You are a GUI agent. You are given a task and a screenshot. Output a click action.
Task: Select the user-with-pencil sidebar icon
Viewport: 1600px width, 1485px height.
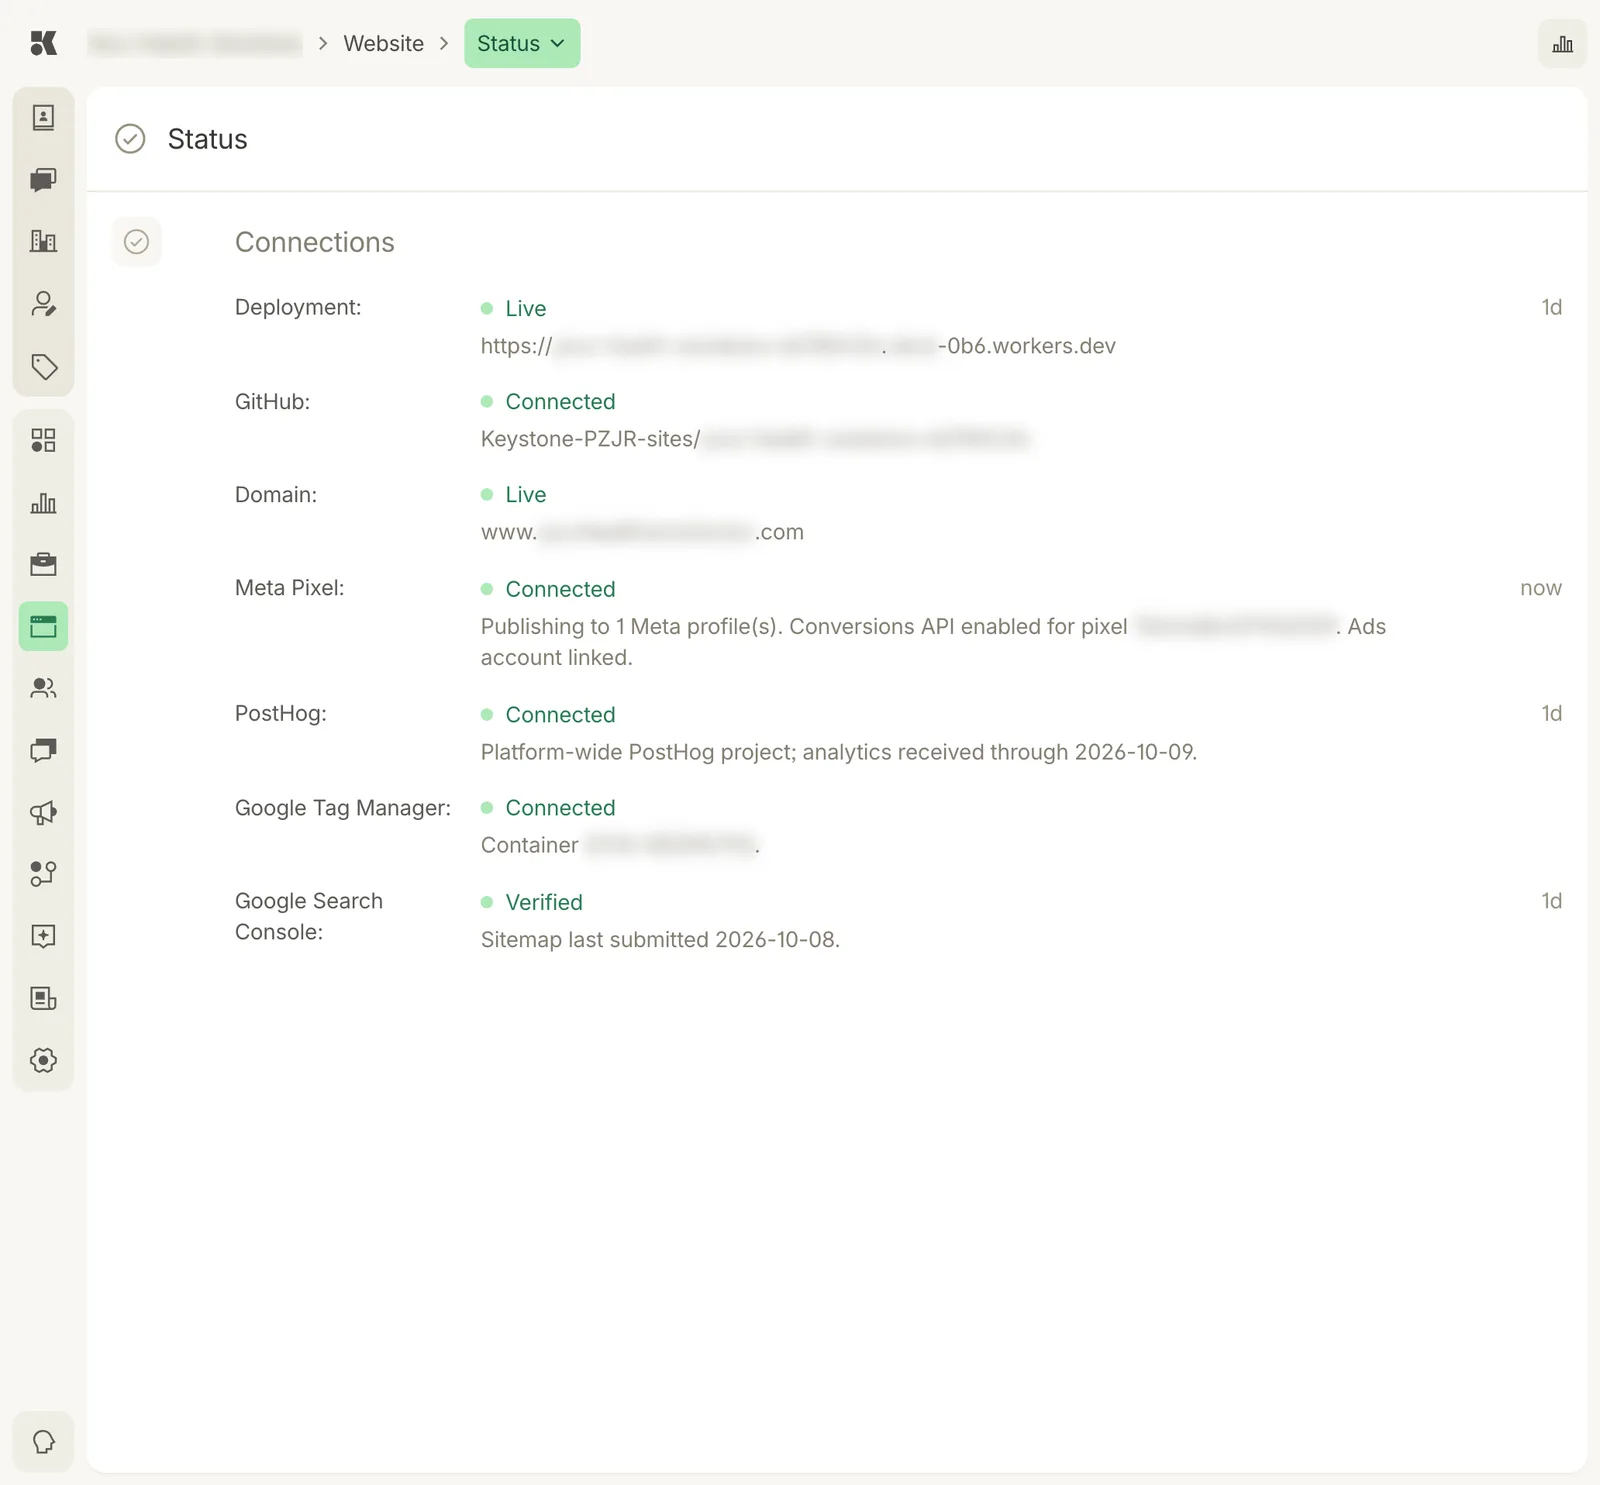click(43, 304)
